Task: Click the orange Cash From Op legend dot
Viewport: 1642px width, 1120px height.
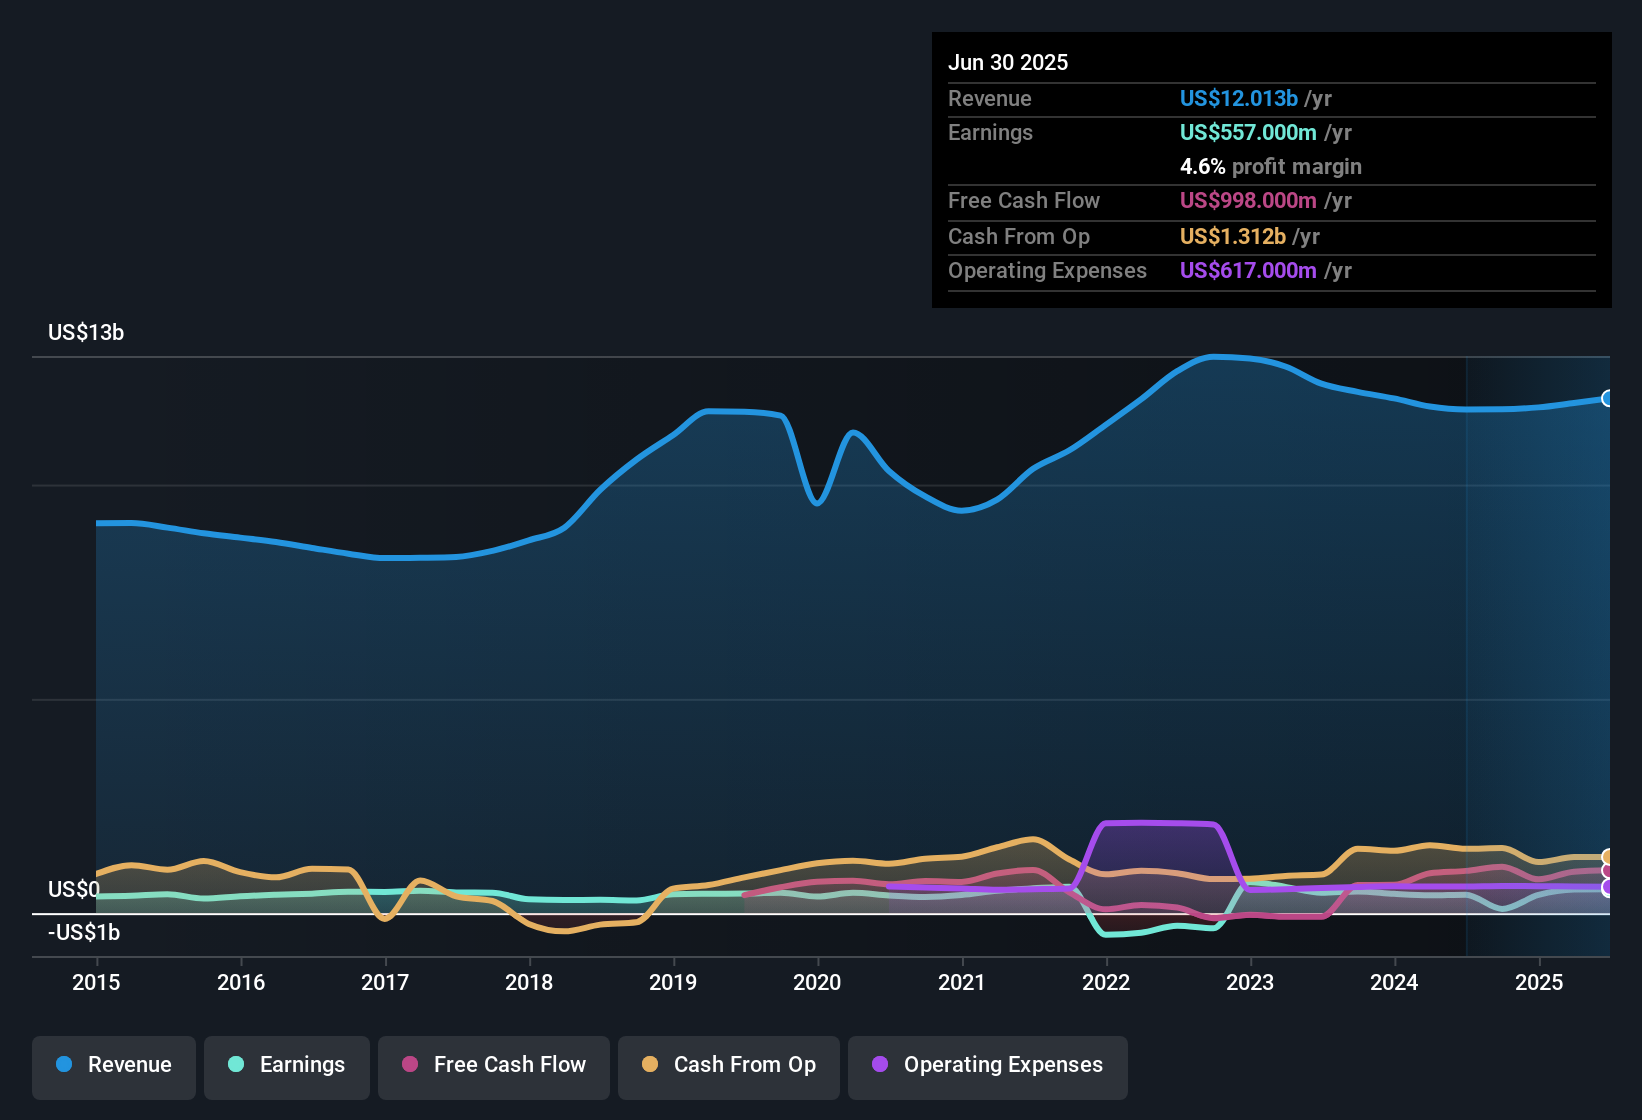Action: pyautogui.click(x=650, y=1064)
